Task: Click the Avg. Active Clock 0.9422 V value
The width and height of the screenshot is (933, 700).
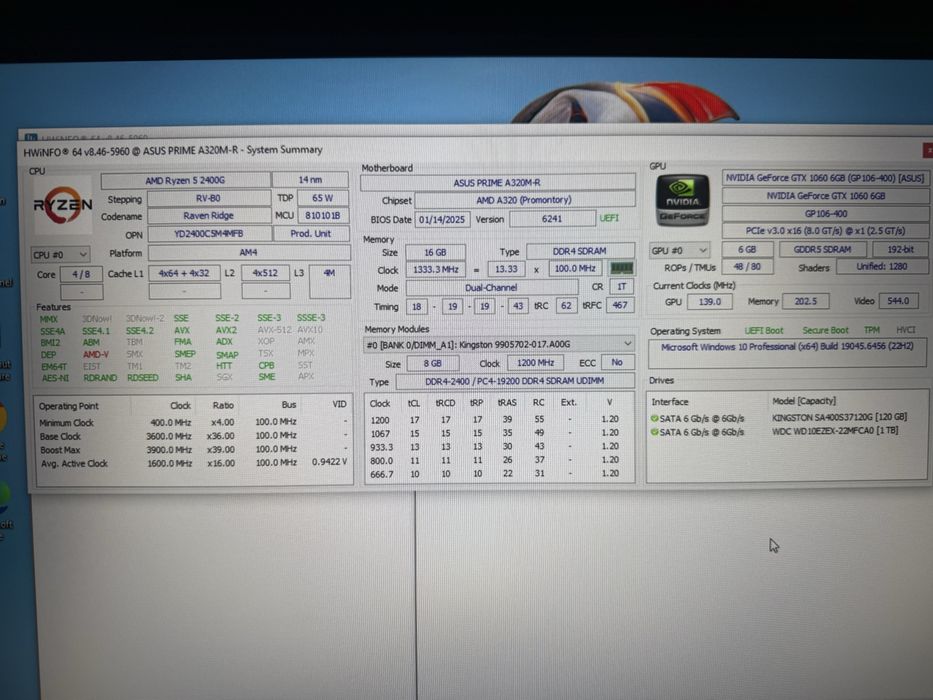Action: pos(329,462)
